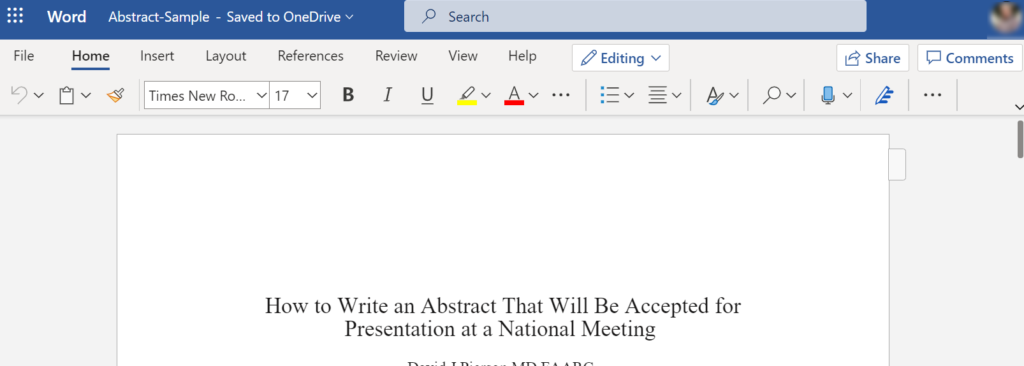Click the Paste clipboard icon
Screen dimensions: 1024x366
click(x=67, y=95)
